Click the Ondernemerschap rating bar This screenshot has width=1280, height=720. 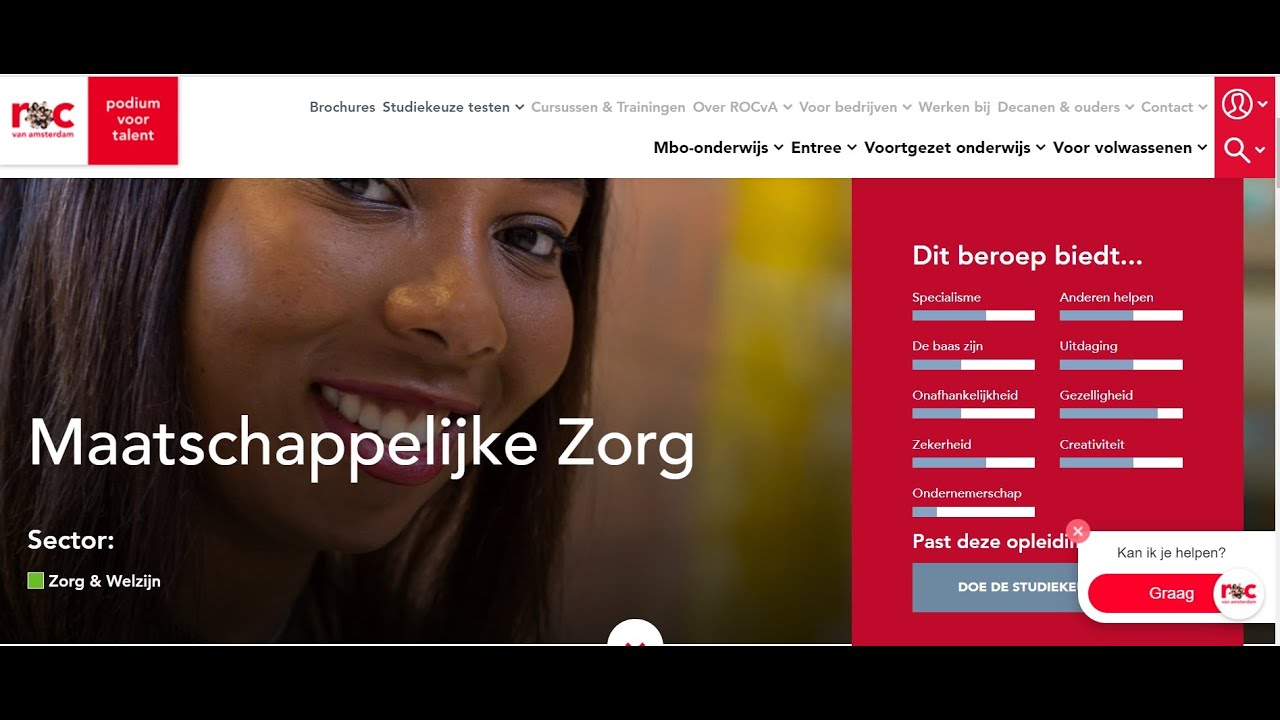973,512
